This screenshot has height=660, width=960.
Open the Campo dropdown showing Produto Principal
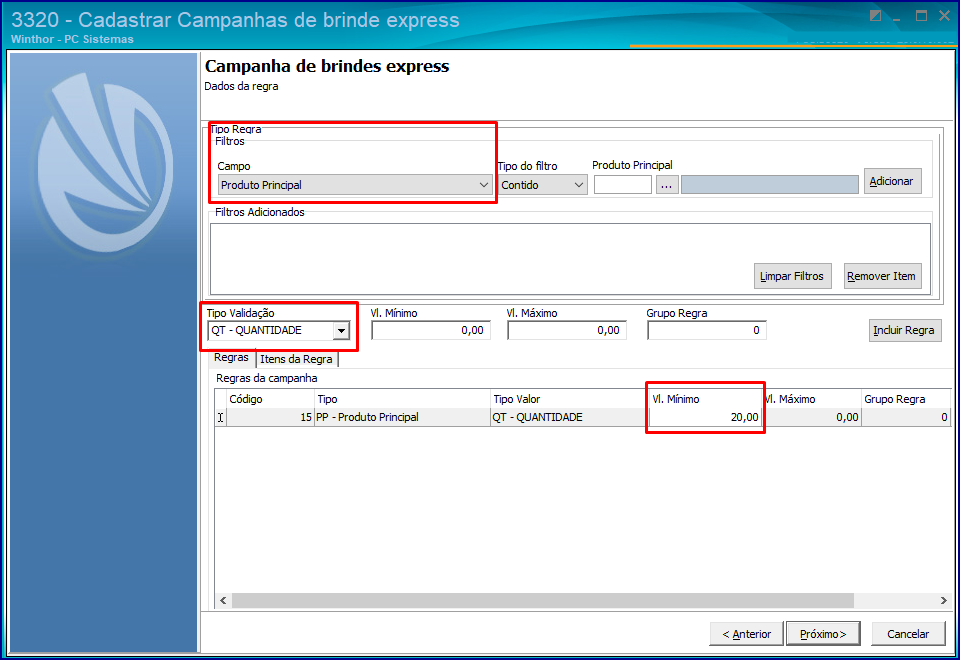point(355,185)
